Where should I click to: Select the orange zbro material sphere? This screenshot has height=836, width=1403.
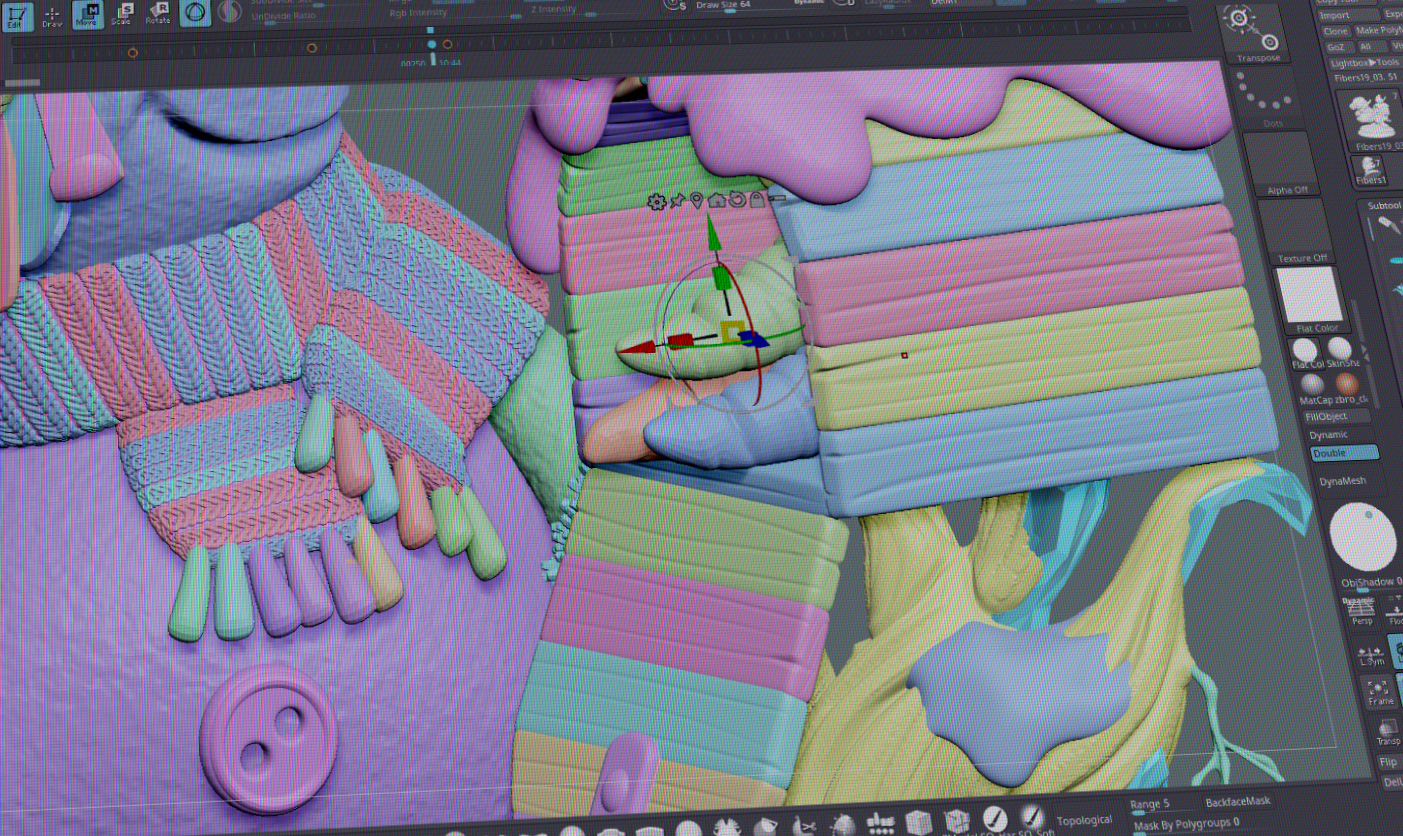click(1348, 387)
